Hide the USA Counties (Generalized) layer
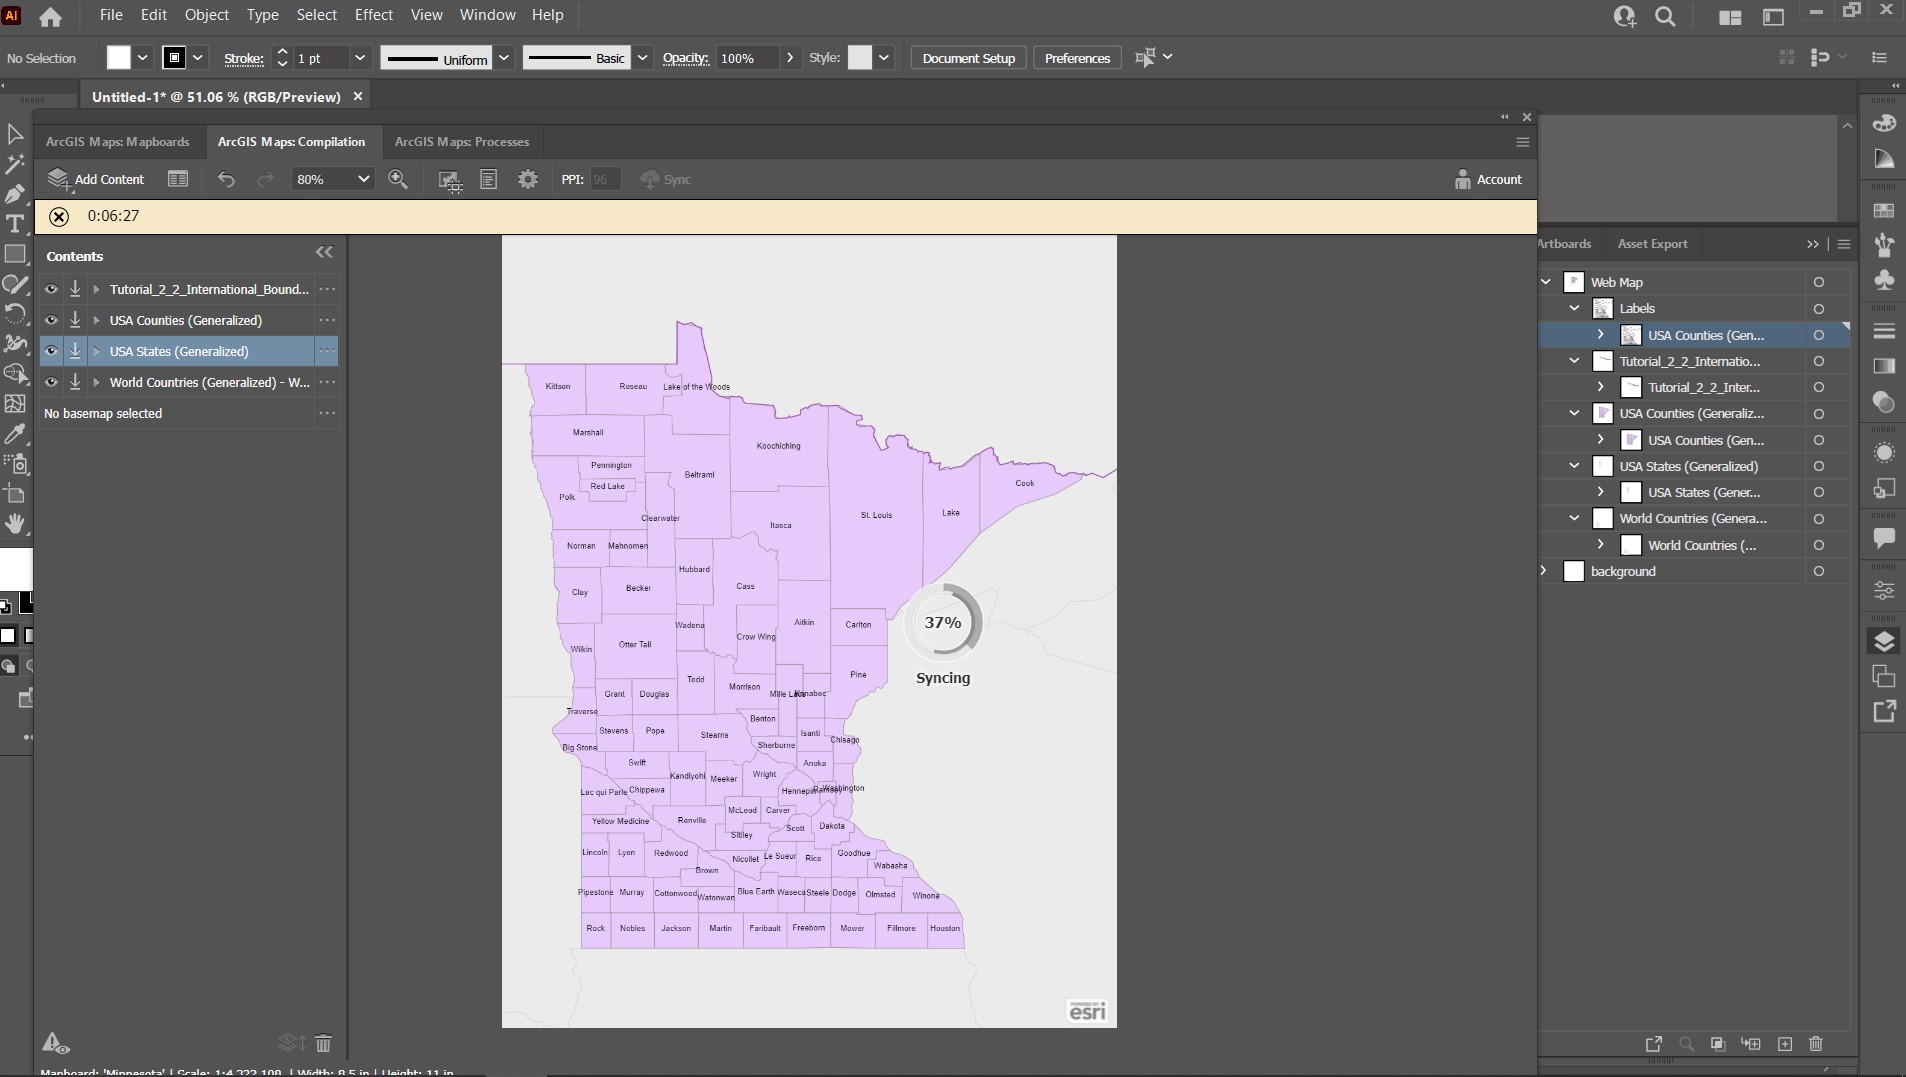The image size is (1906, 1077). click(51, 320)
